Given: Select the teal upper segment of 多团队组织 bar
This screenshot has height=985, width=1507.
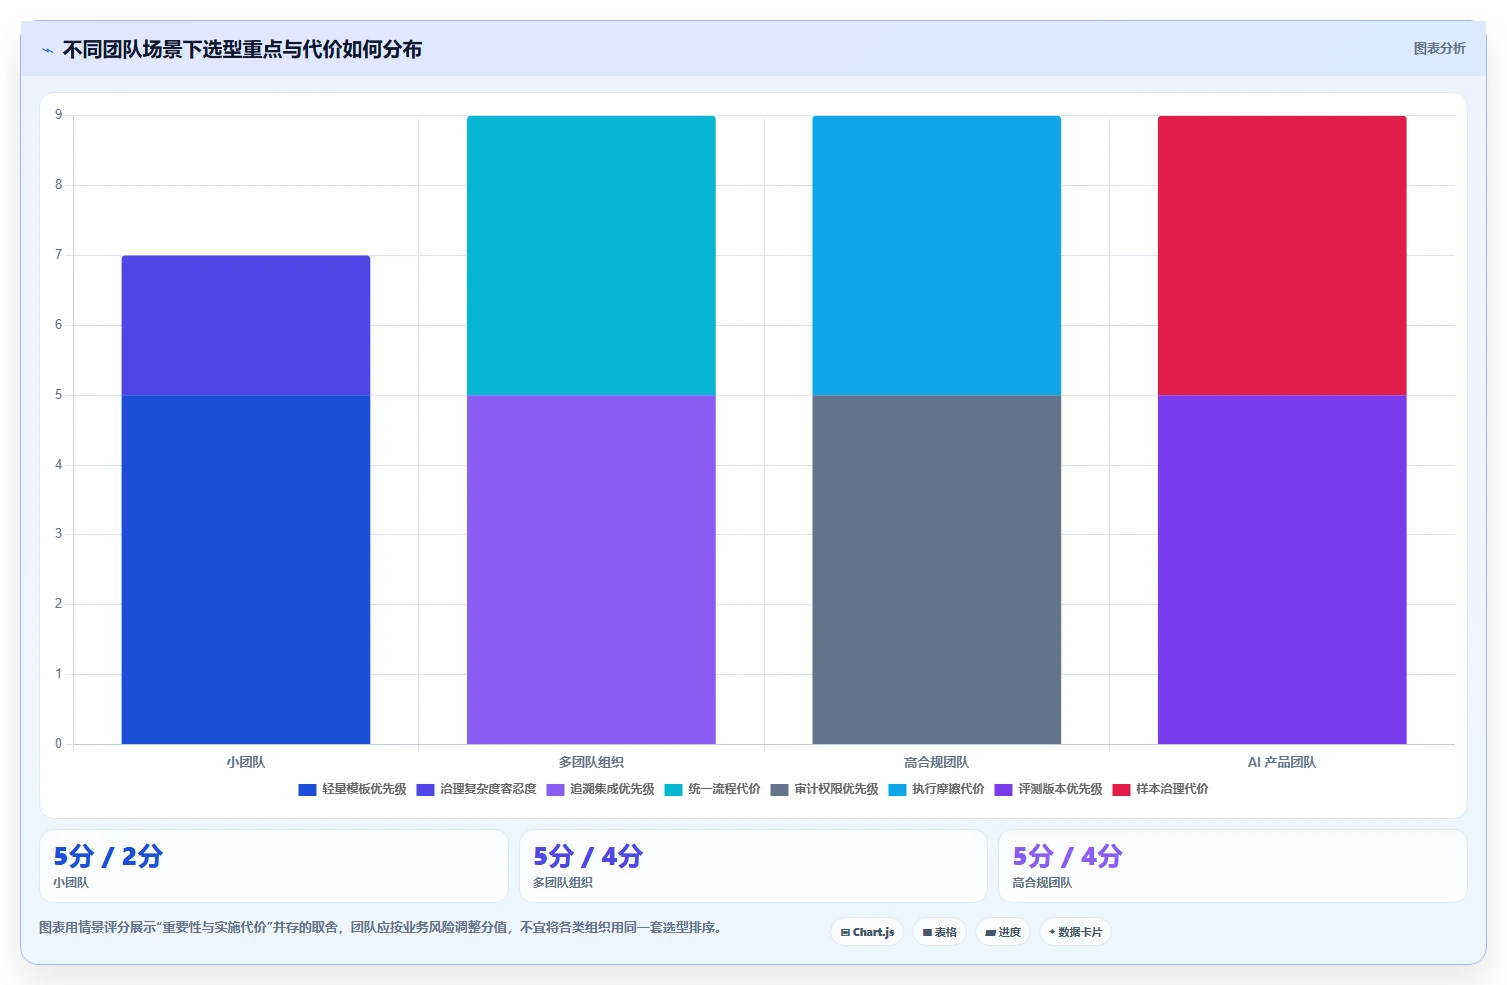Looking at the screenshot, I should click(x=591, y=255).
